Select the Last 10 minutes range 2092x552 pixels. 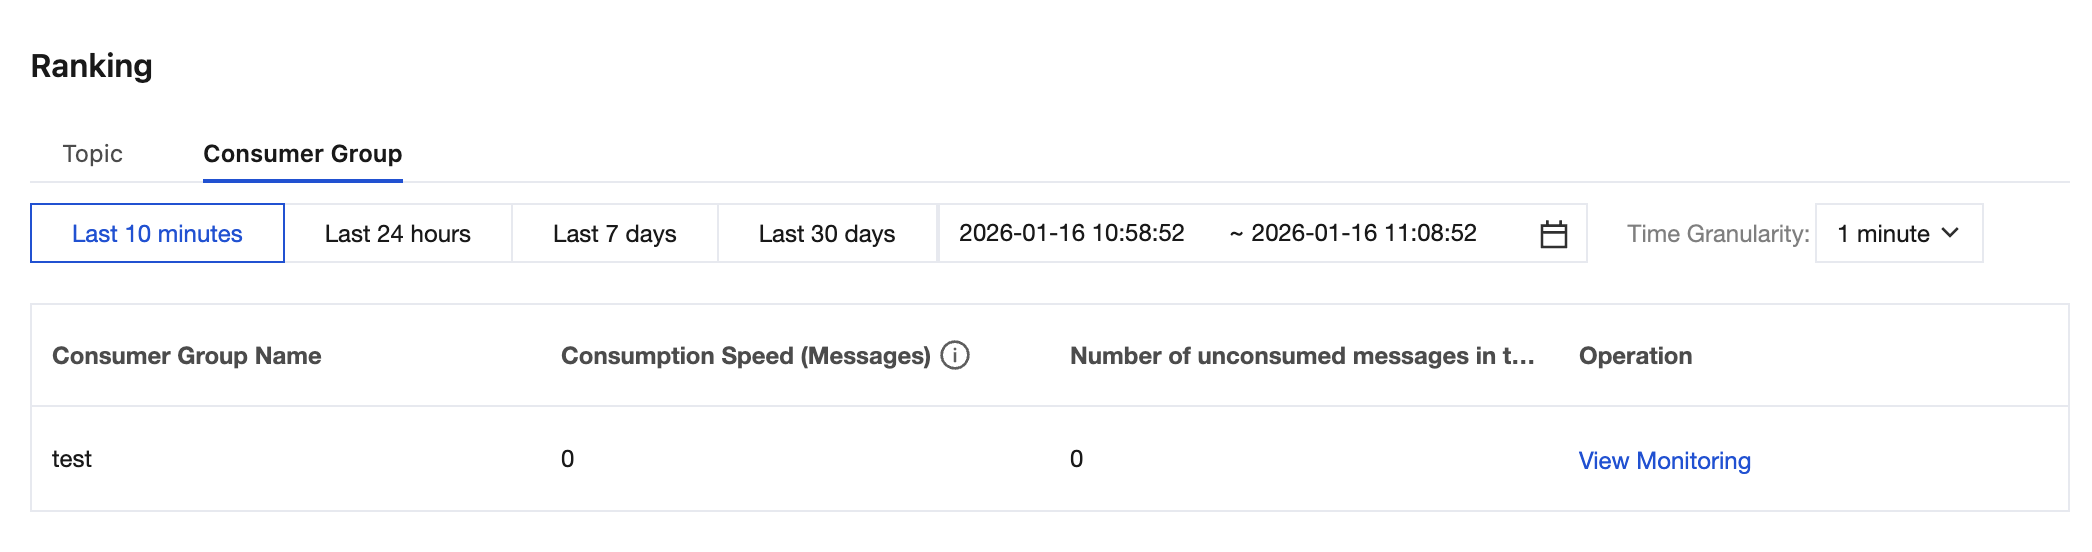157,234
